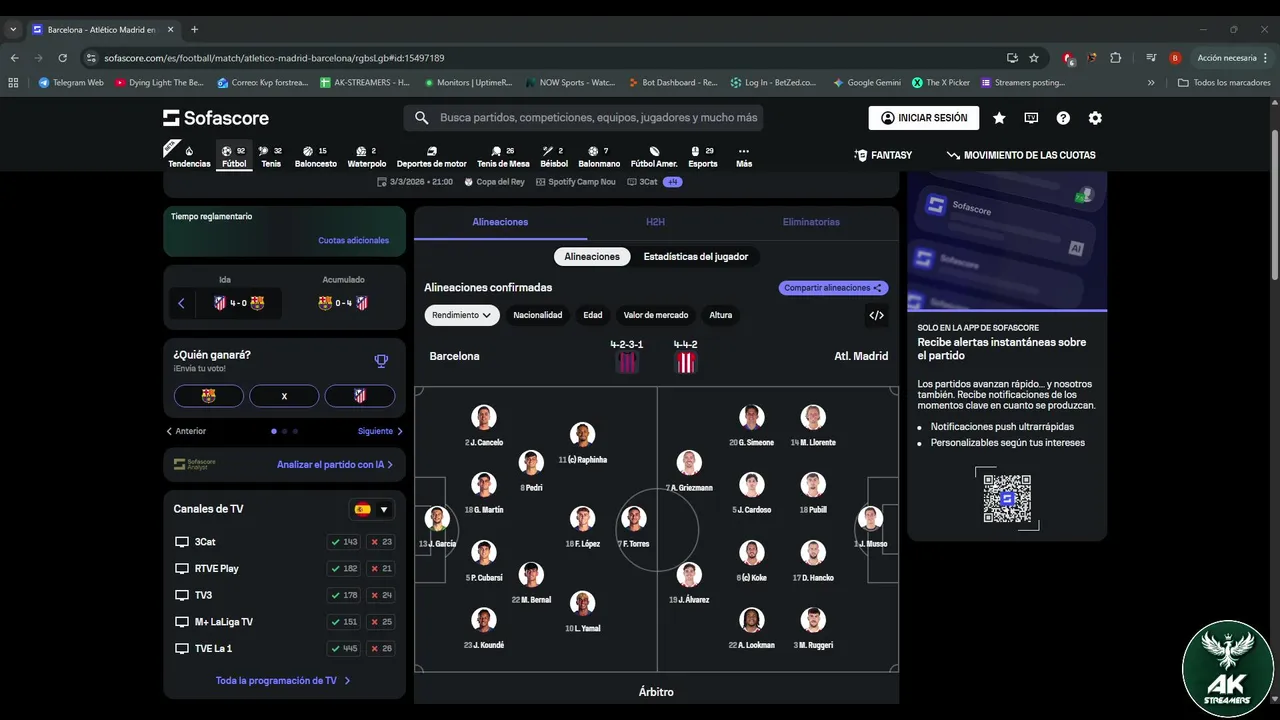Click Anterior to see previous poll

point(186,431)
